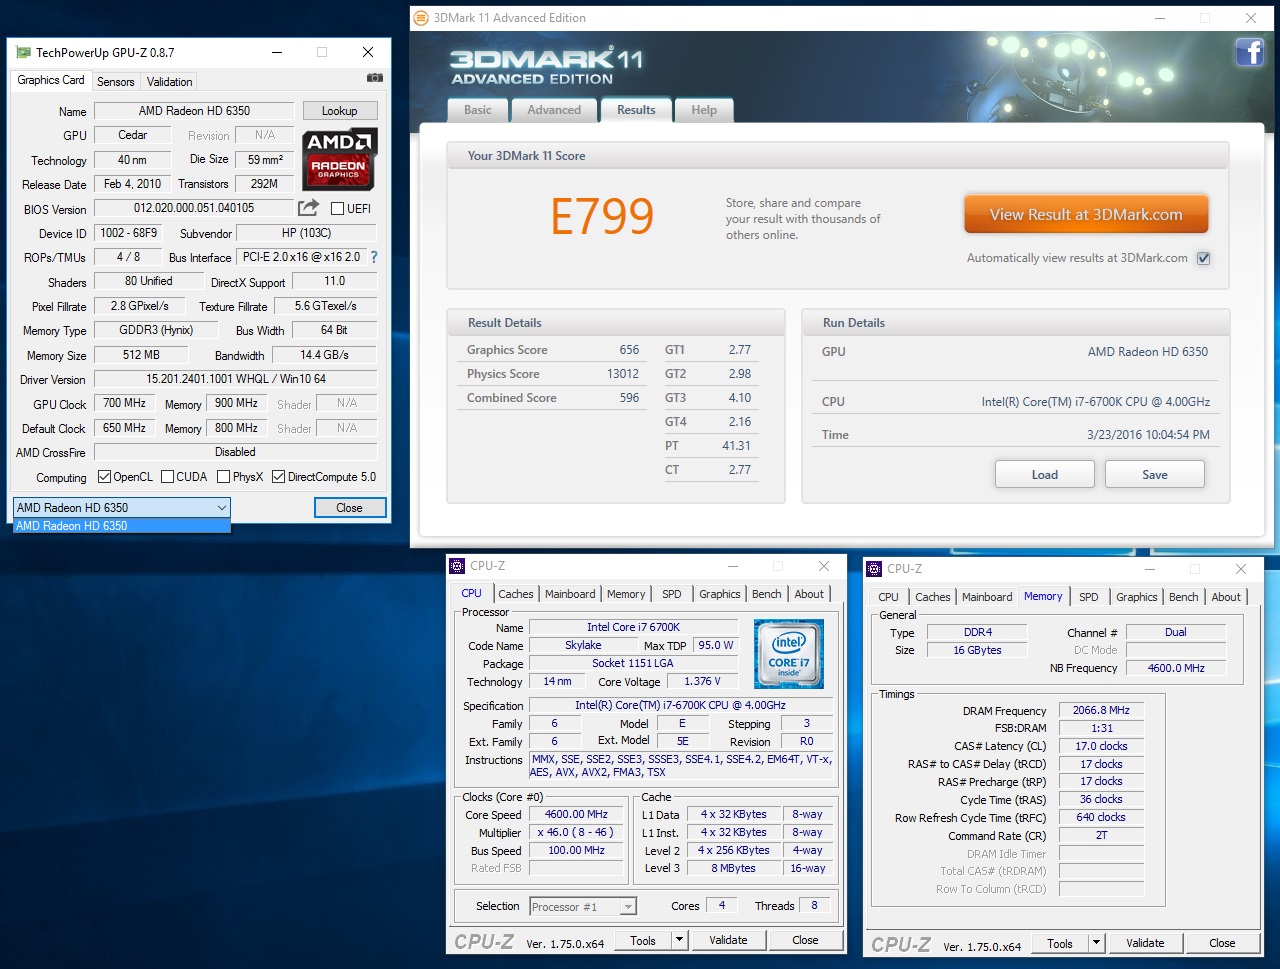Viewport: 1280px width, 969px height.
Task: Click Tools button in CPU-Z CPU window
Action: 643,940
